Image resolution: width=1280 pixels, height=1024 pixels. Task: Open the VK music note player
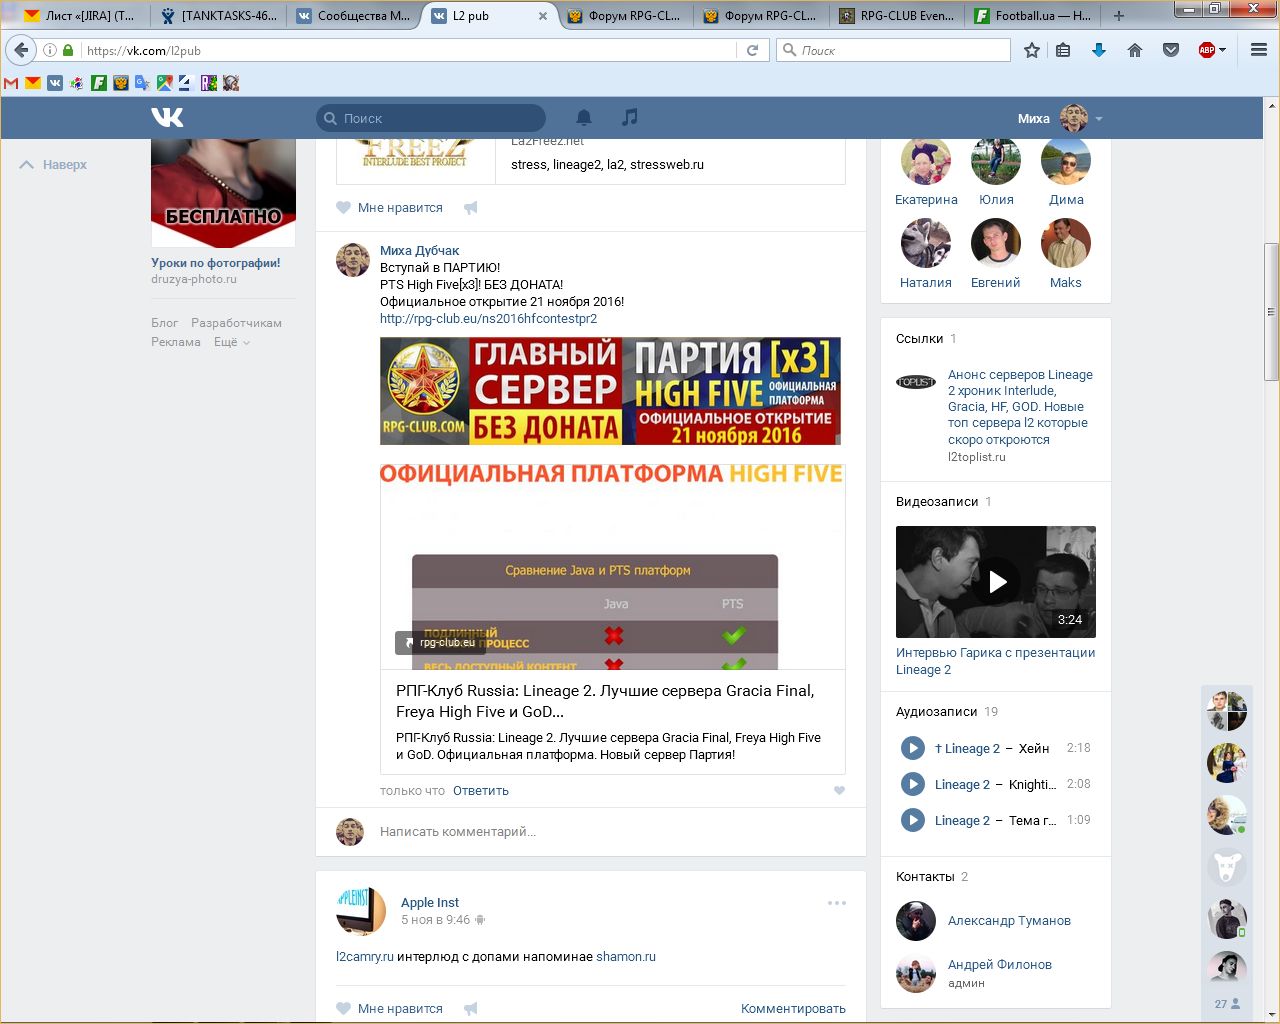point(629,118)
